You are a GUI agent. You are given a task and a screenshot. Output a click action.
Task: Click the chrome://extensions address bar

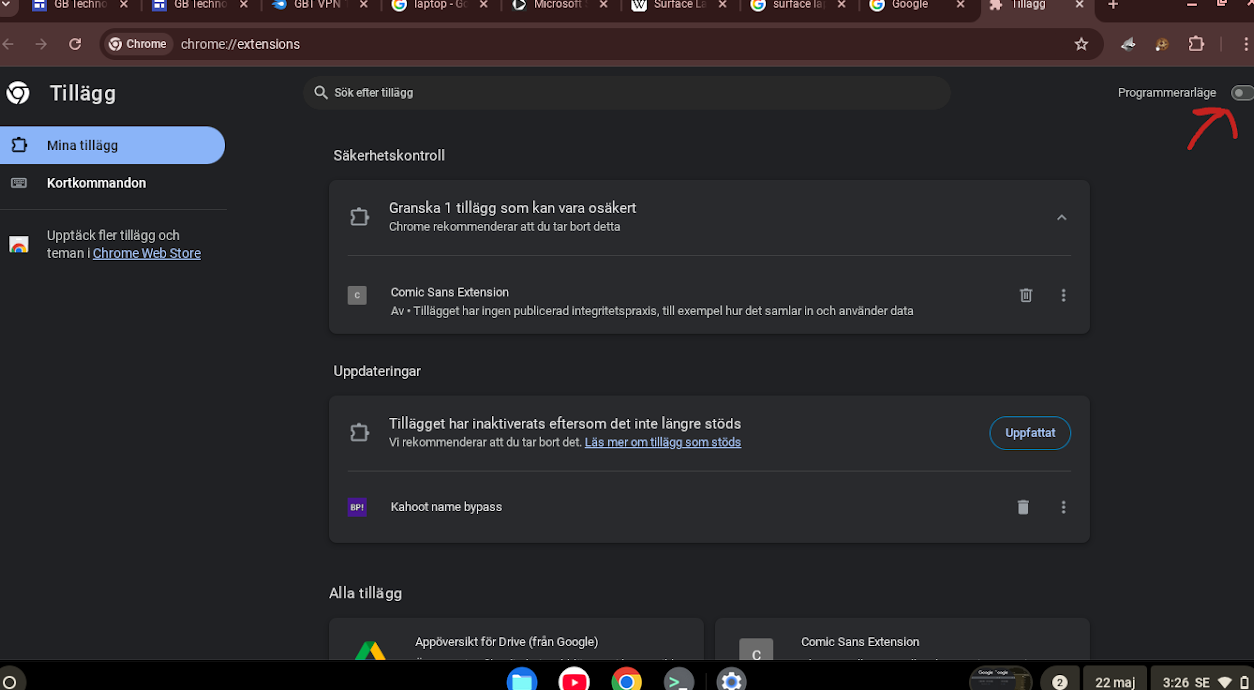point(600,44)
